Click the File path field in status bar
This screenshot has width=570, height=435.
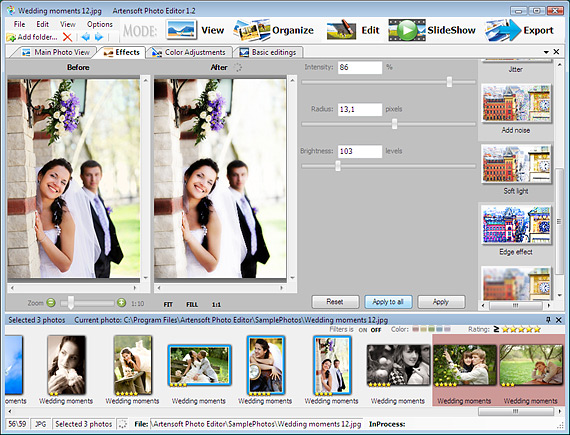[256, 424]
